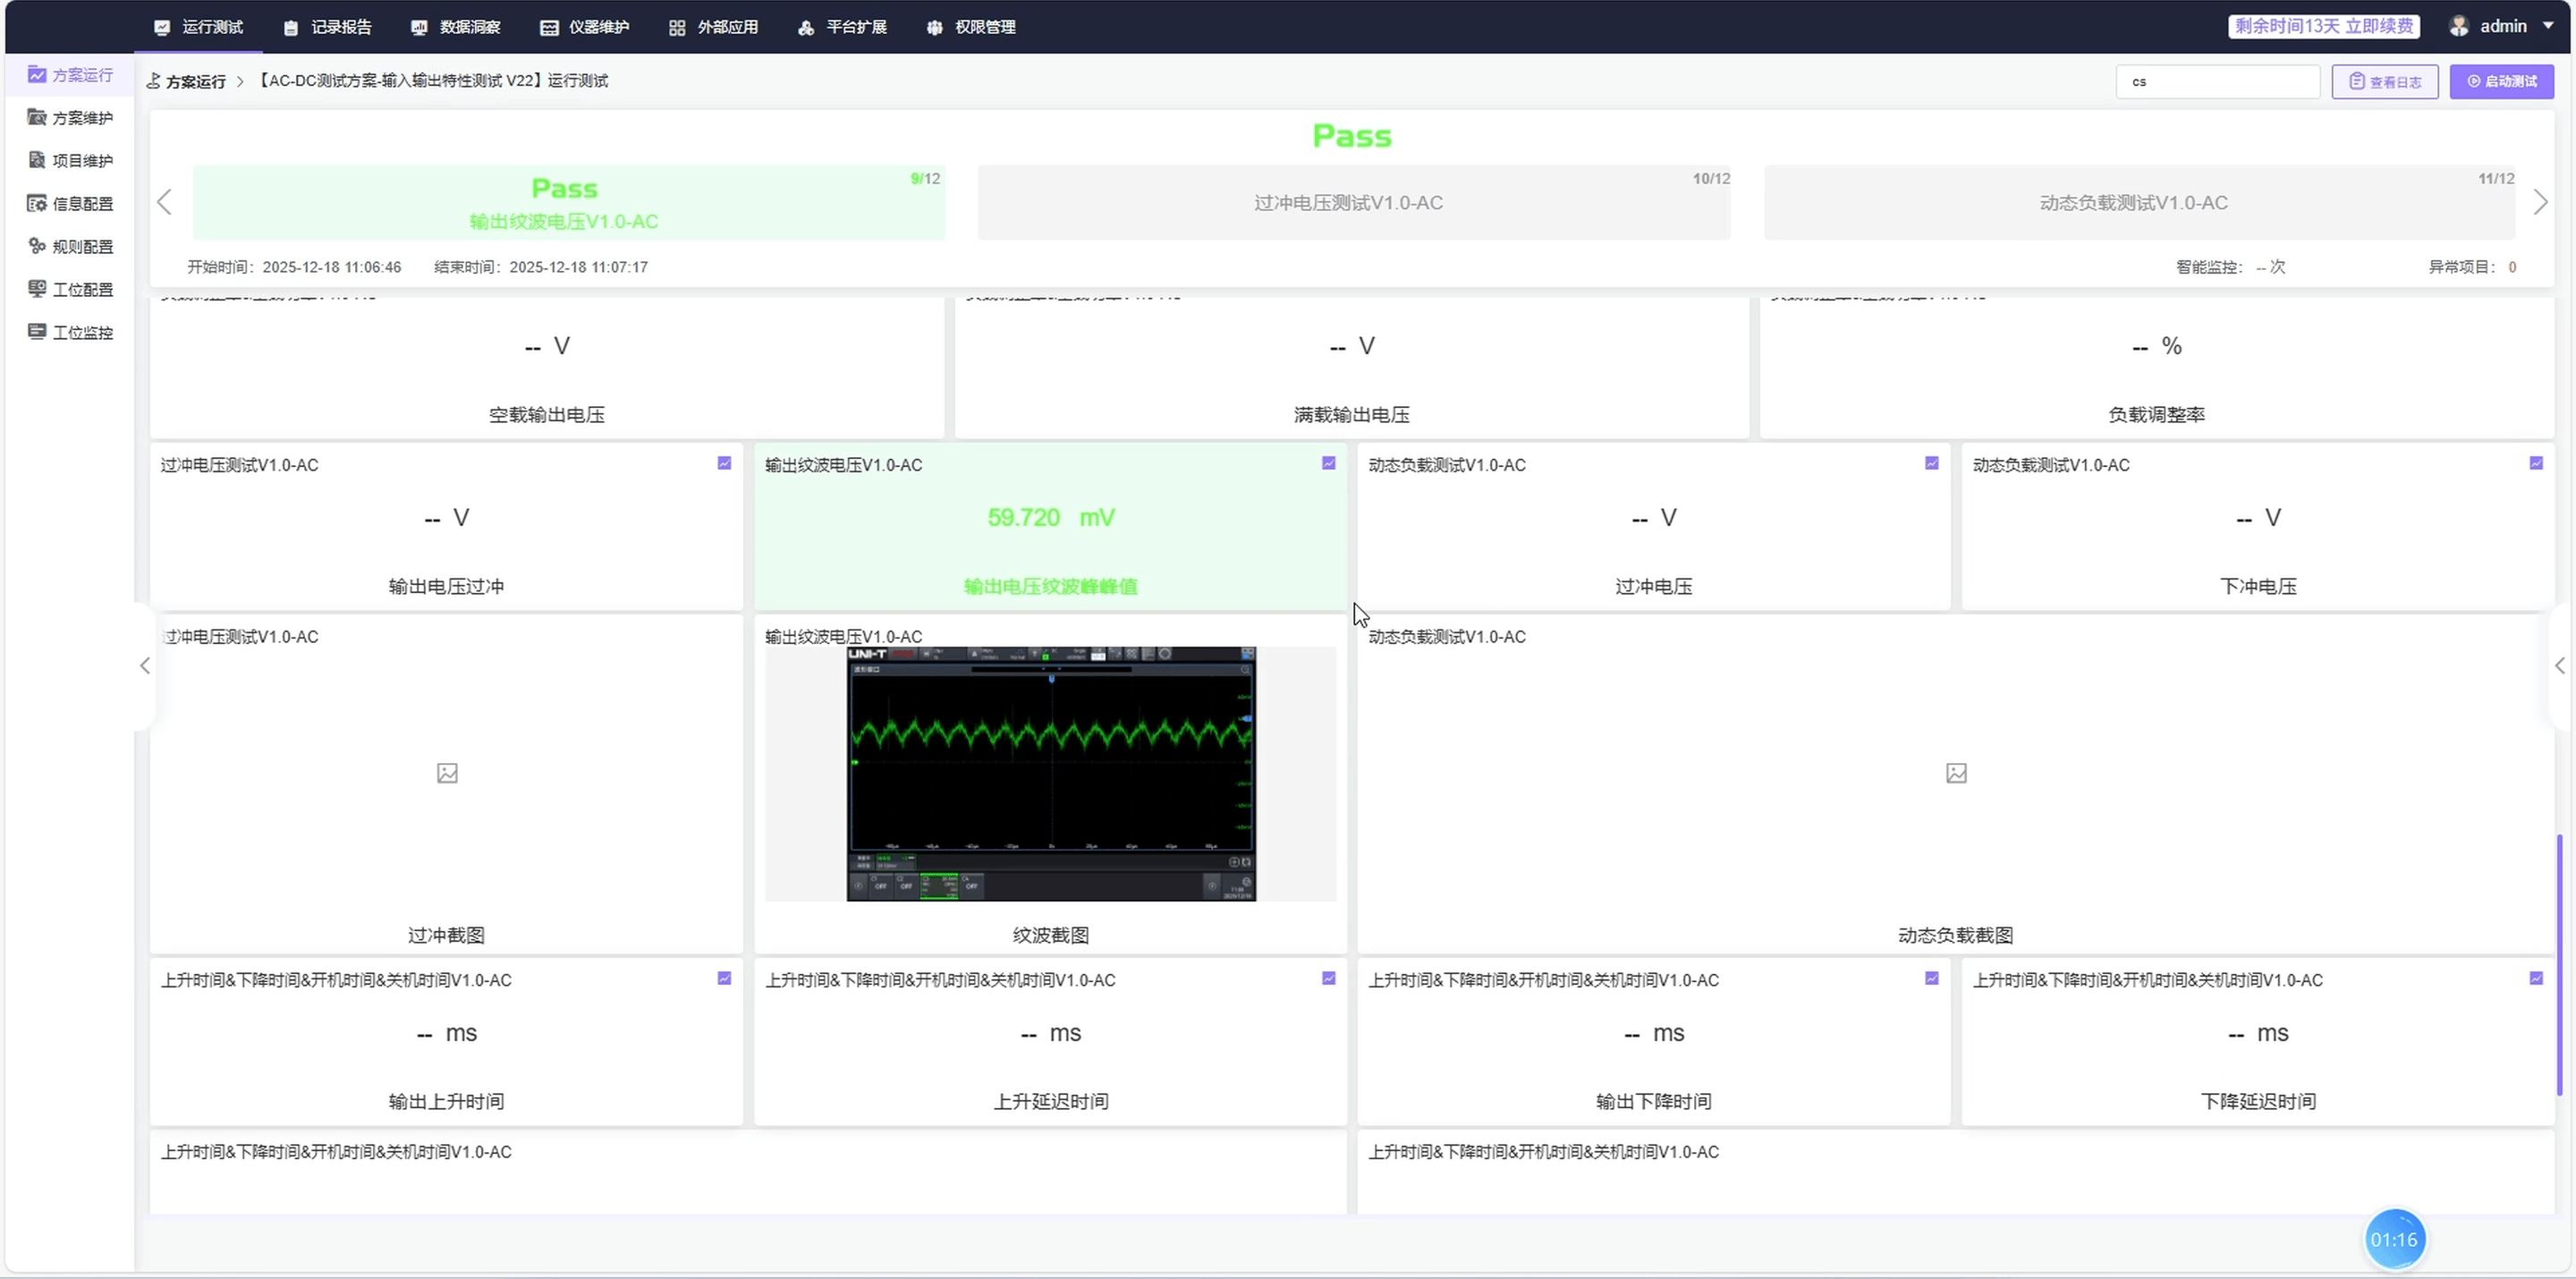This screenshot has height=1279, width=2576.
Task: Click chart icon on 下降延迟时间 card
Action: [2535, 978]
